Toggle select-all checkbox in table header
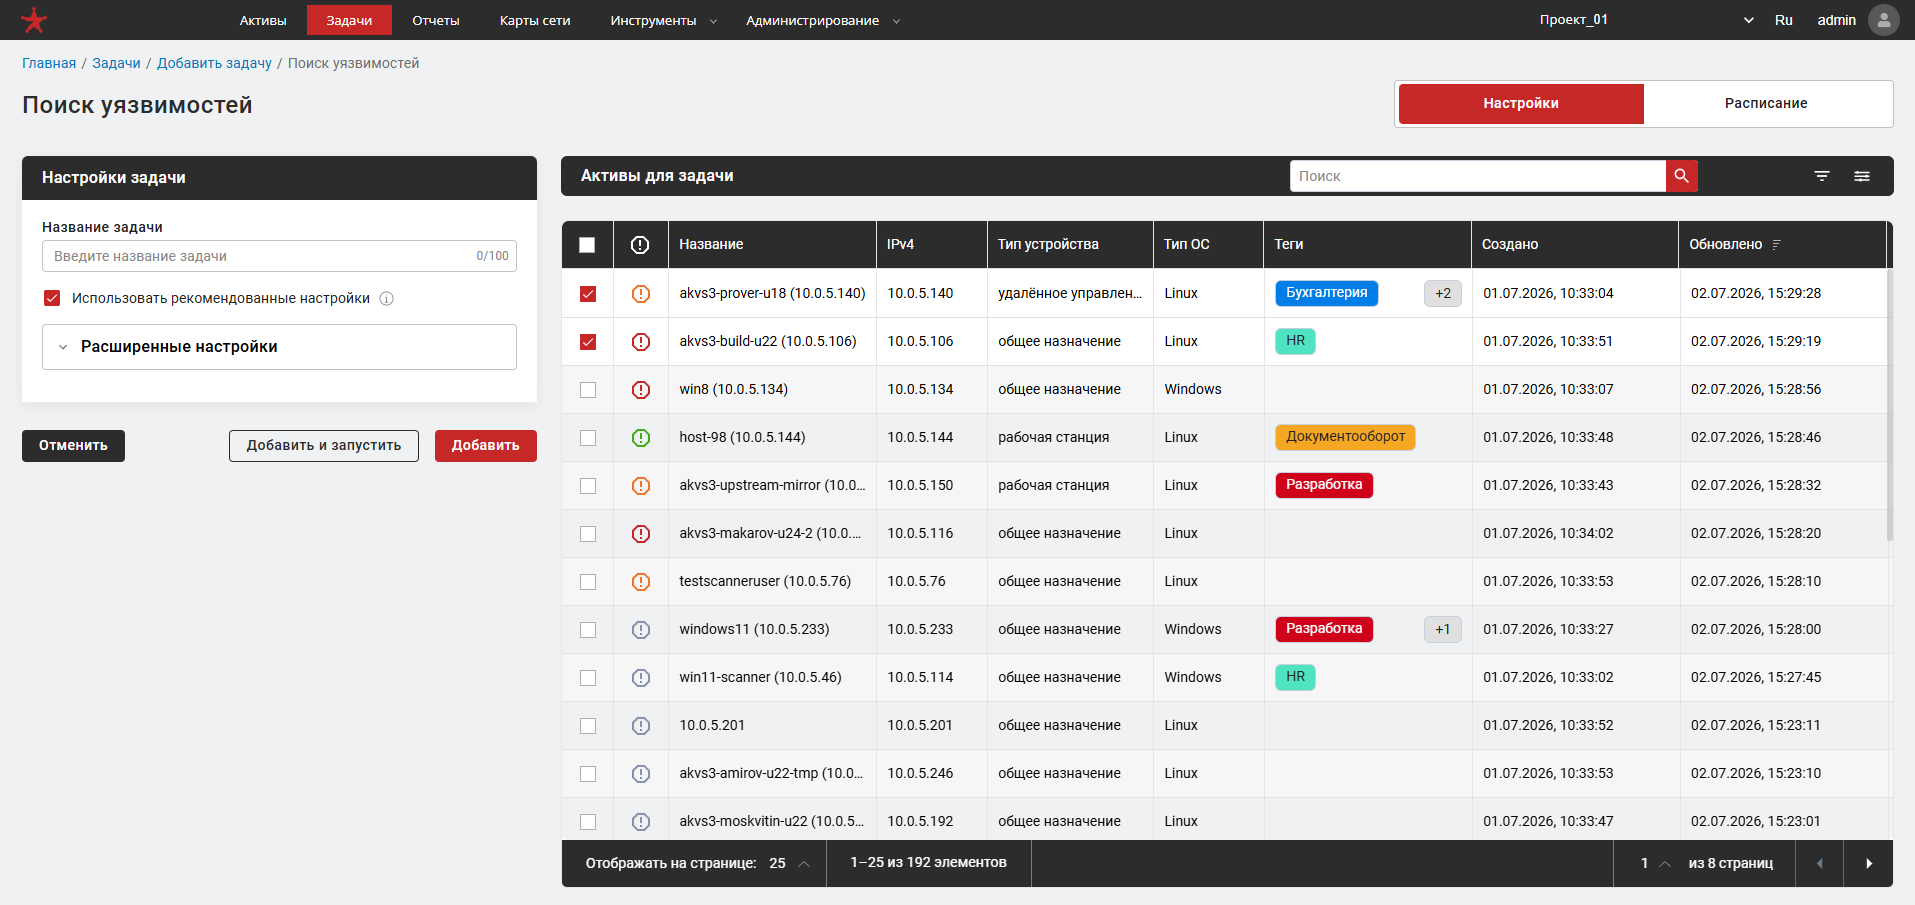This screenshot has height=905, width=1915. 587,245
